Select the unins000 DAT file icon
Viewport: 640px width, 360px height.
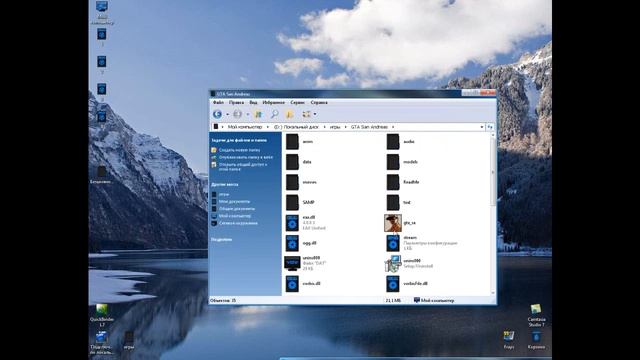click(x=292, y=263)
